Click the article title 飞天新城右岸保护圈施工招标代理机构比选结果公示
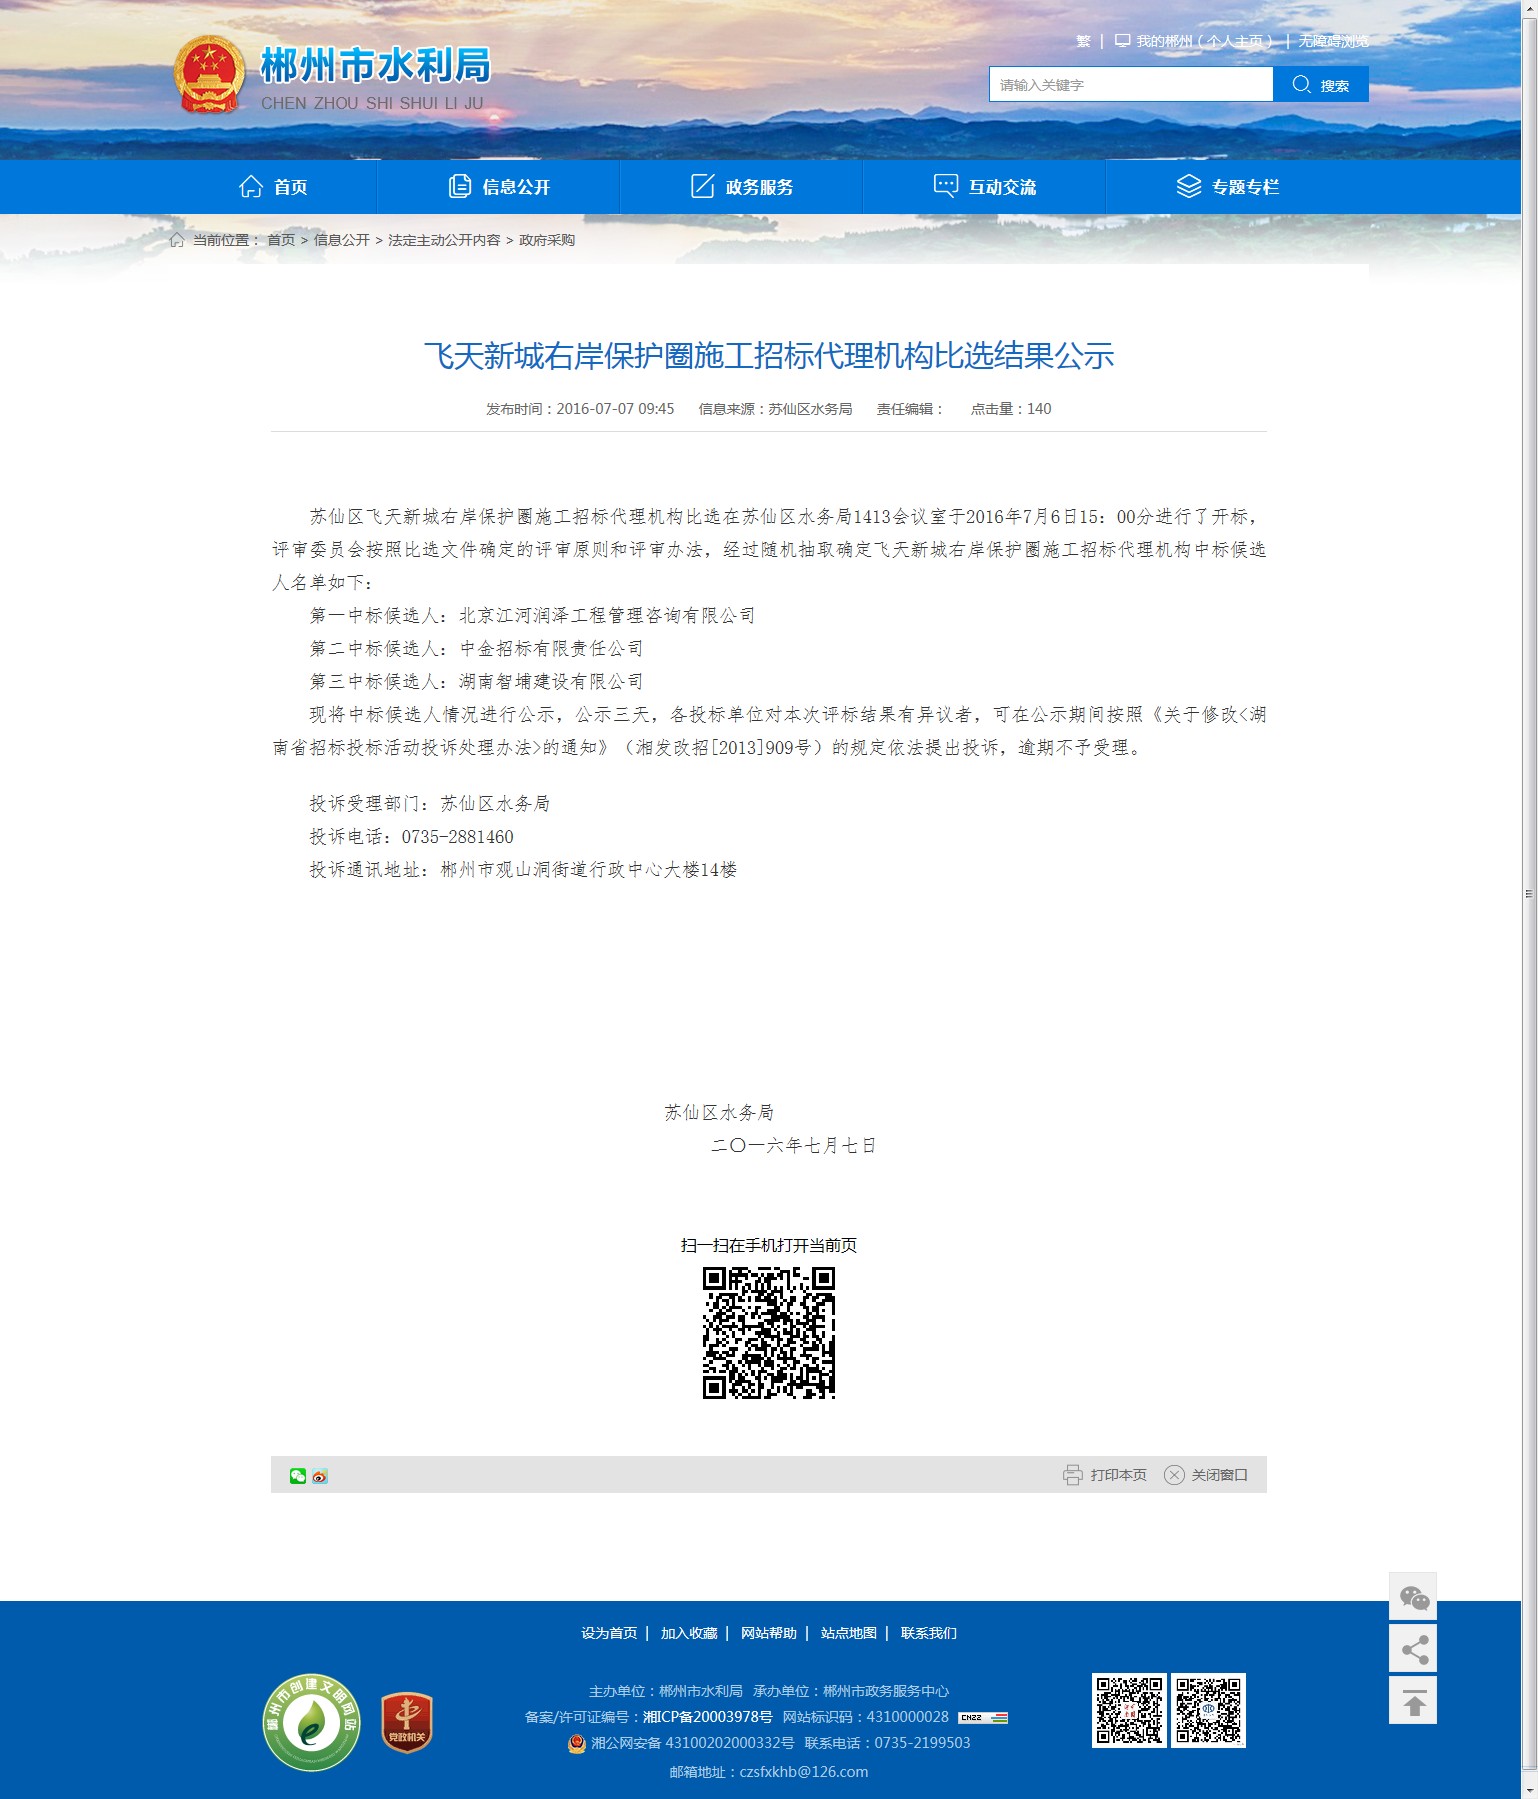 tap(769, 356)
